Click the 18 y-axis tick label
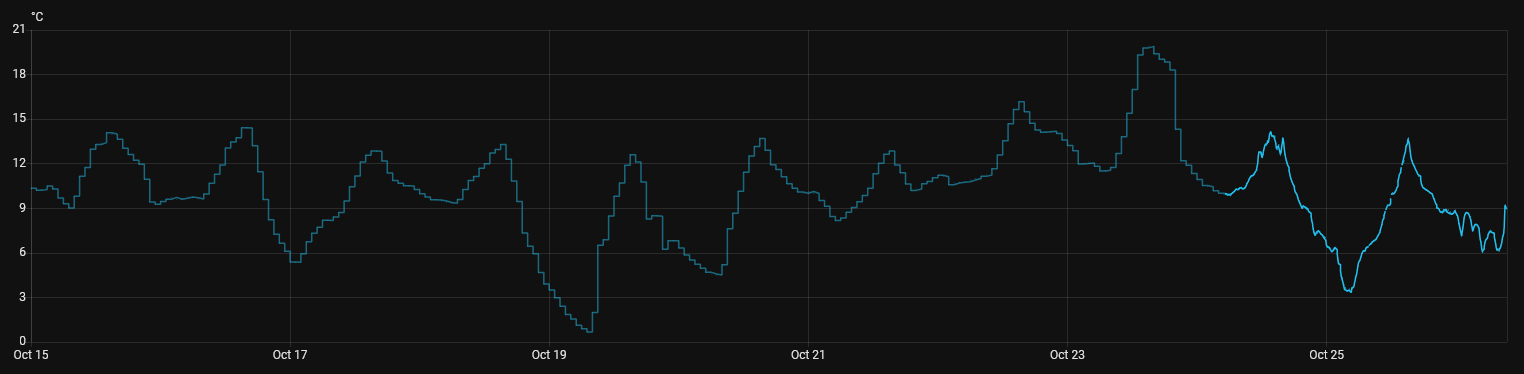 coord(19,74)
